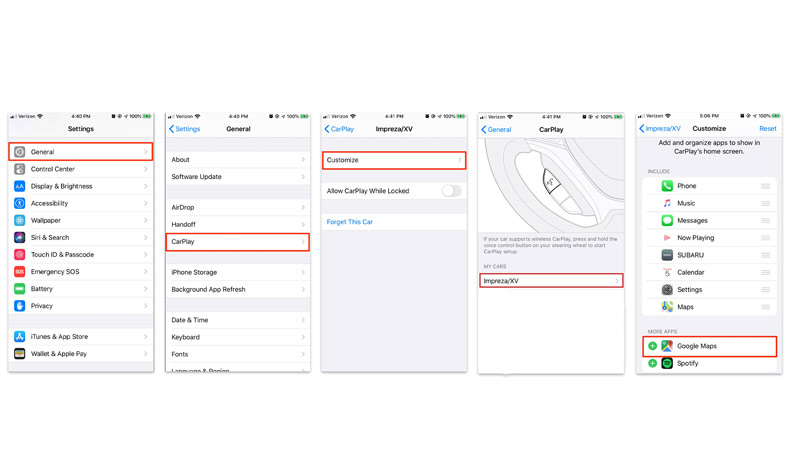
Task: Tap the Settings app icon in Customize
Action: 667,289
